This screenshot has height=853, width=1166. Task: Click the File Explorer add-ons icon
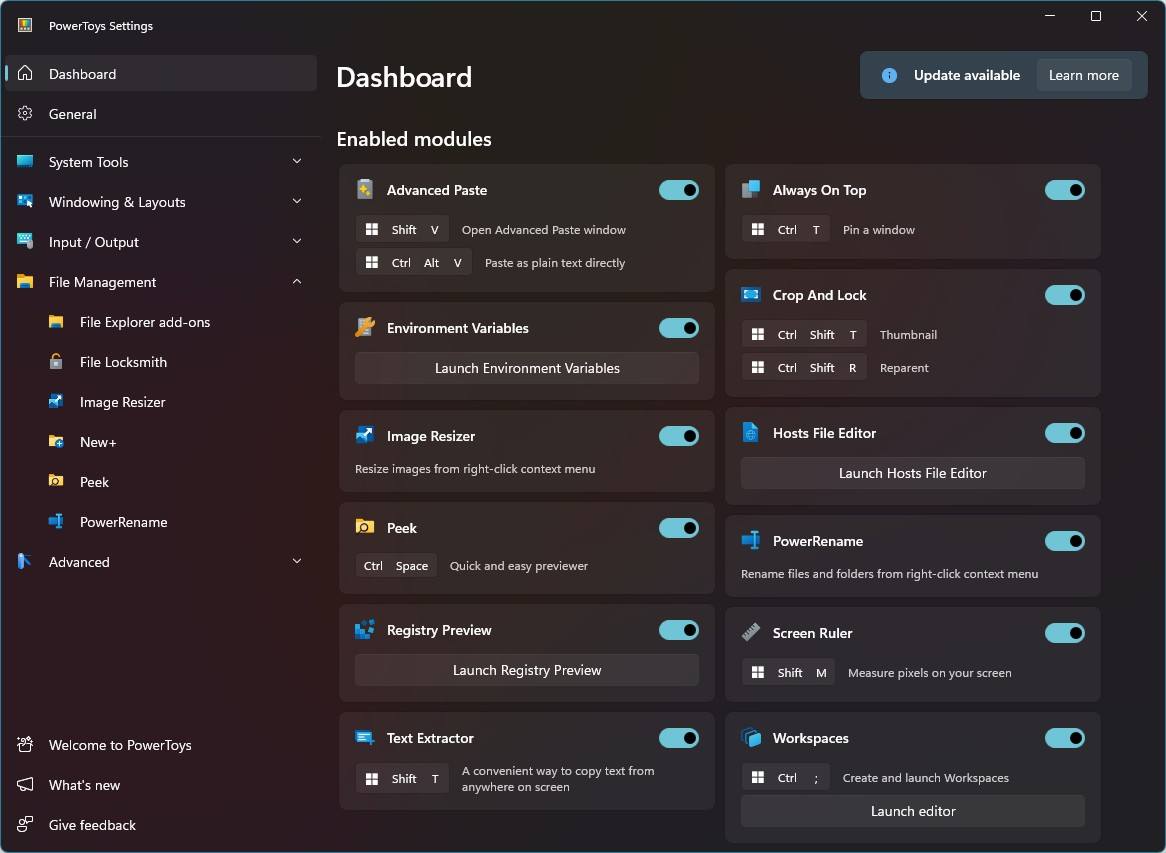click(x=56, y=321)
